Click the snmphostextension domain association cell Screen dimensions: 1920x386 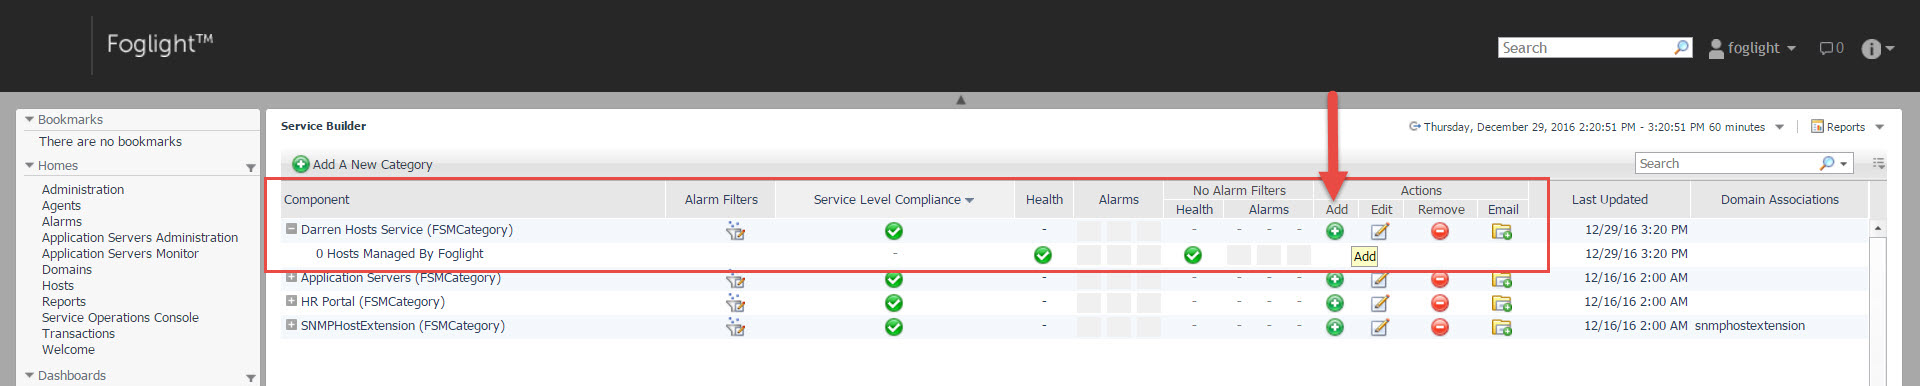[1750, 326]
